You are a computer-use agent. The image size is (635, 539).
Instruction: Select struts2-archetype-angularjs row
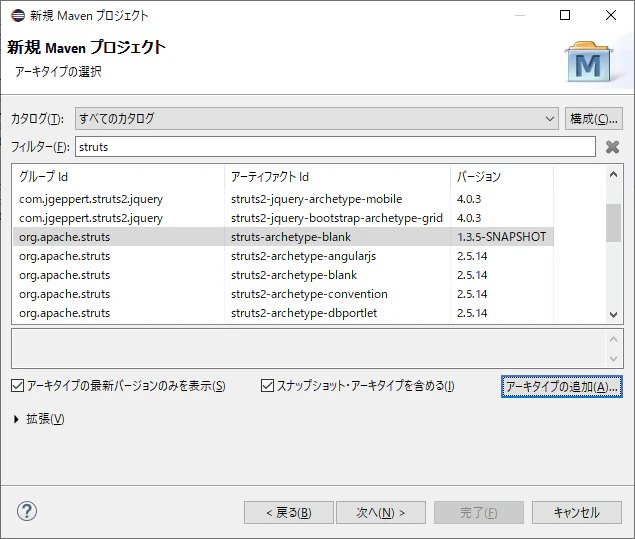283,256
